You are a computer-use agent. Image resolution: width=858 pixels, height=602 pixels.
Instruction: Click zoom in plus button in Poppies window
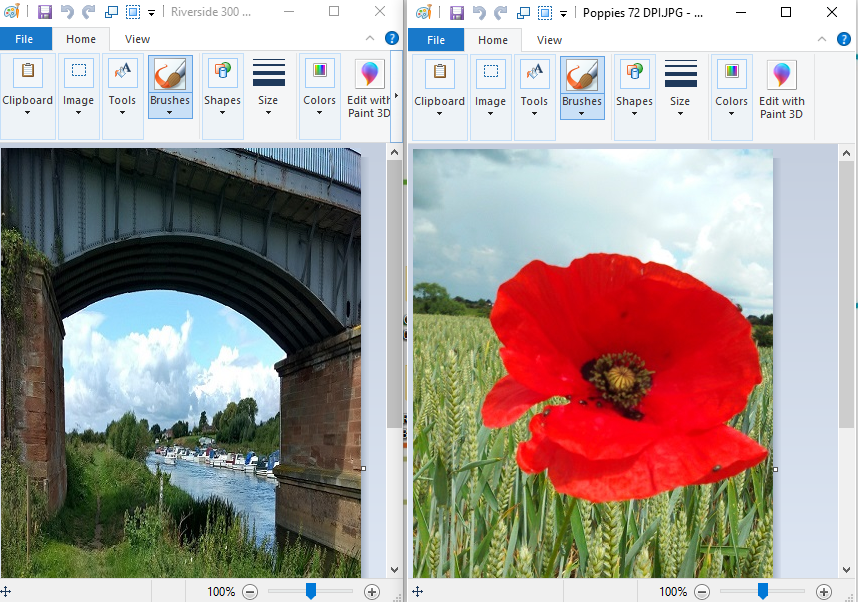click(822, 592)
